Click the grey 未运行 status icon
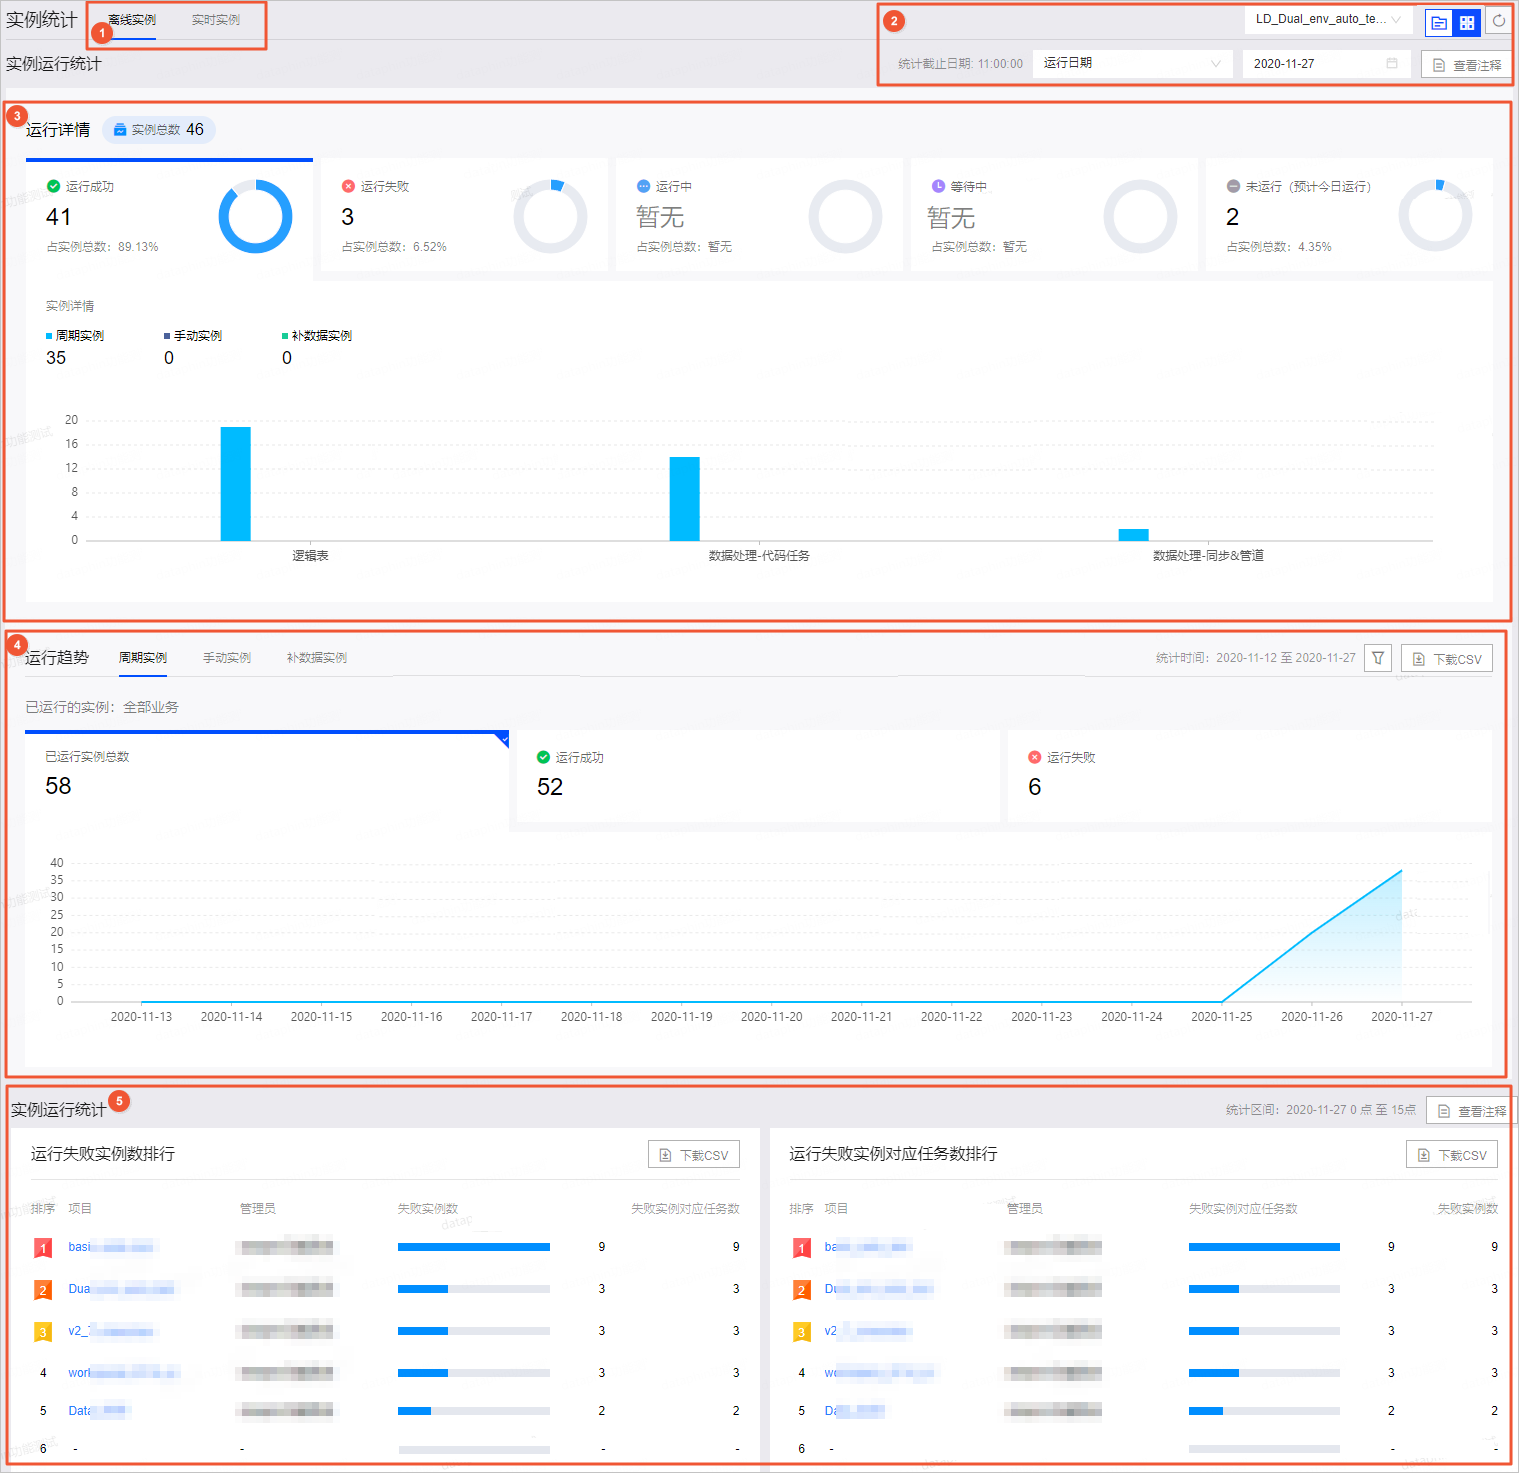 [1233, 186]
